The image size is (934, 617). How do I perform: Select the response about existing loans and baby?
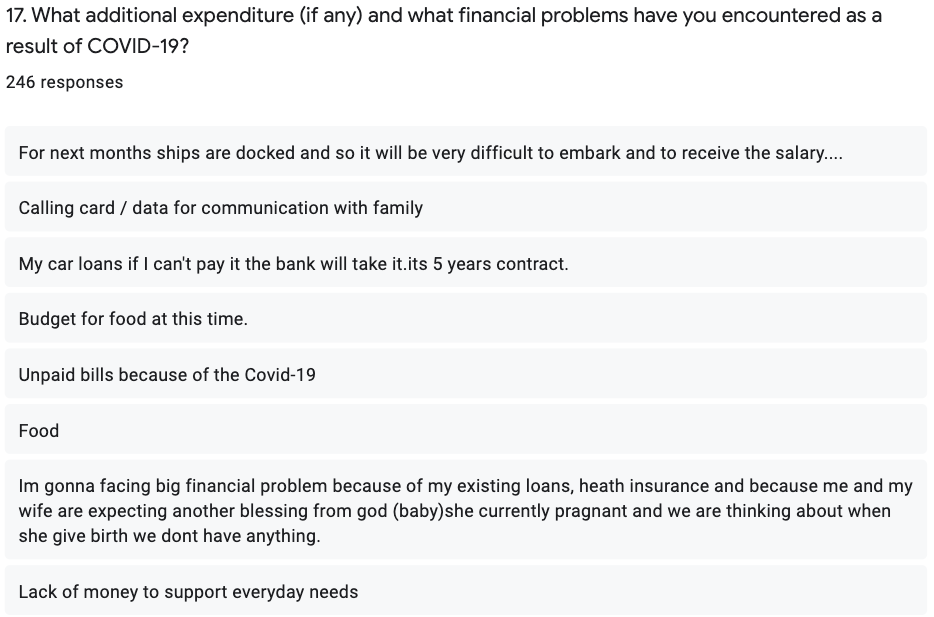coord(465,511)
